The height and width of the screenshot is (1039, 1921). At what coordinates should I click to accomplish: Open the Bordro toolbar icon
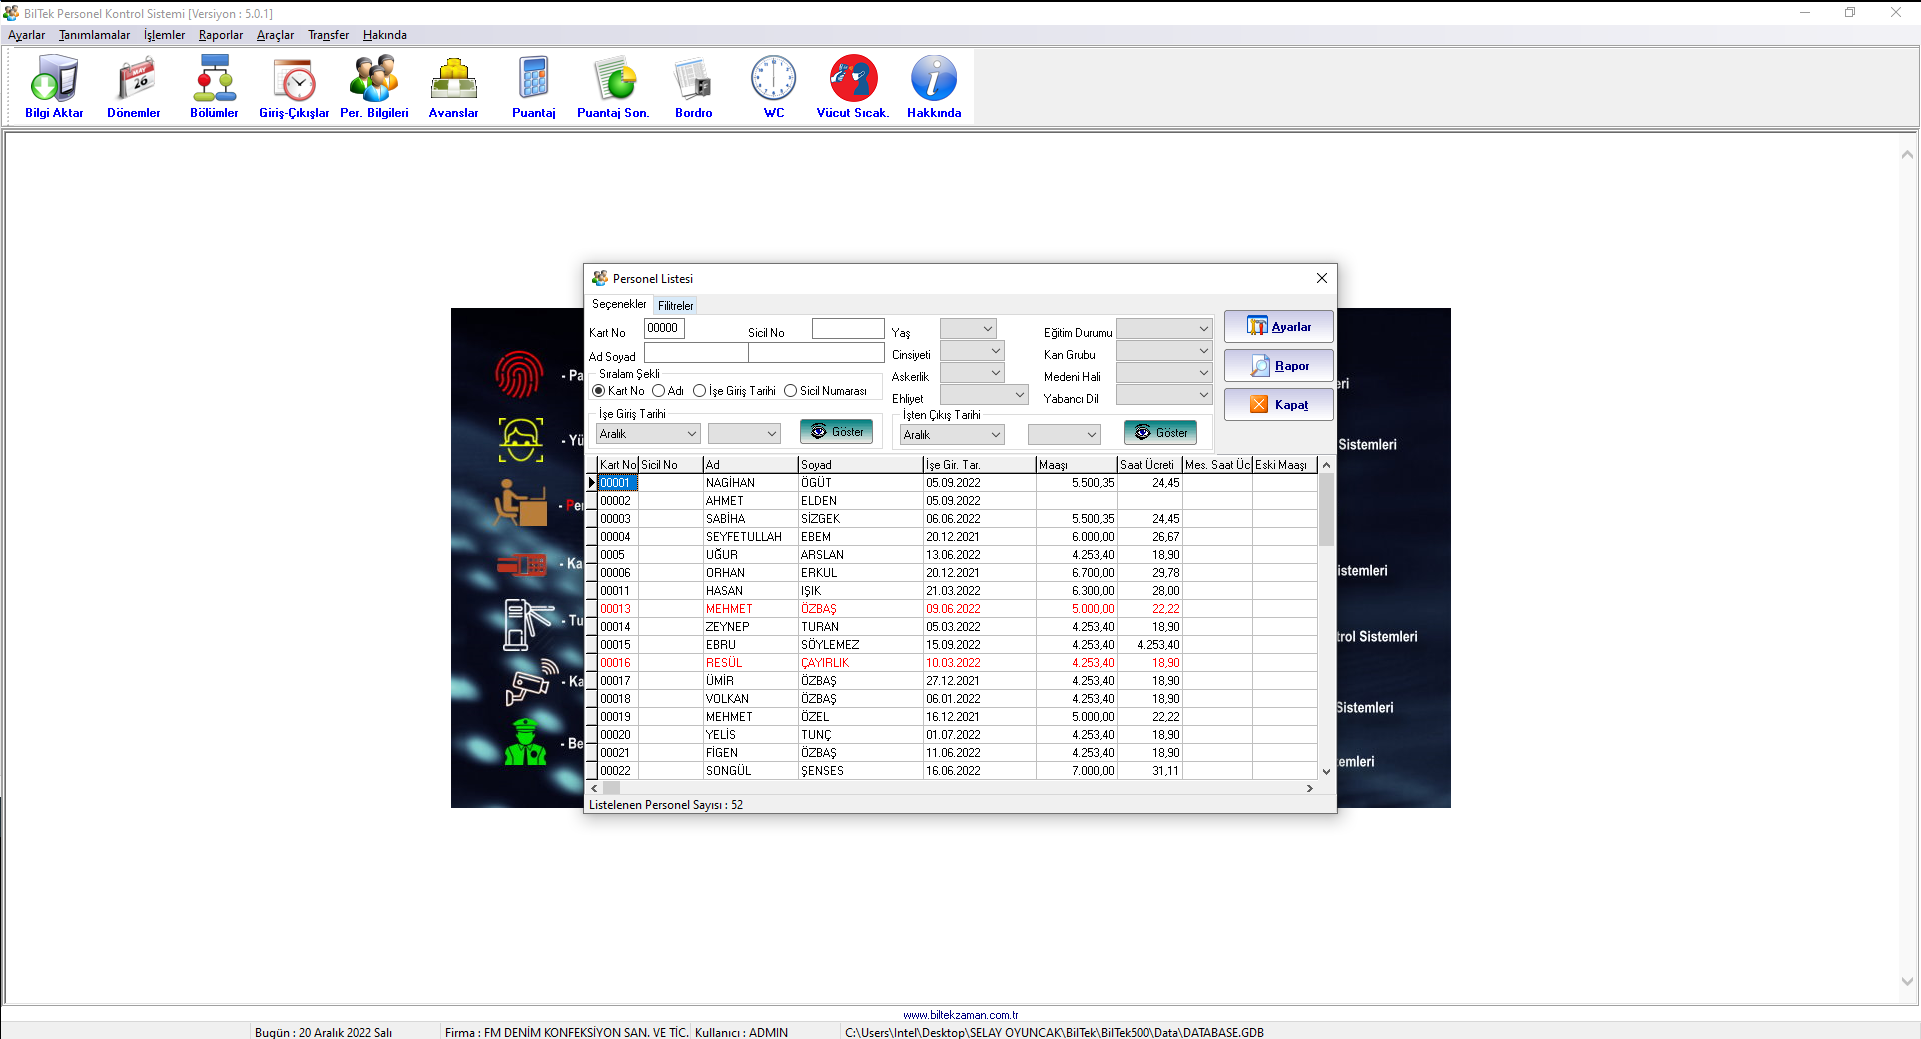[694, 87]
